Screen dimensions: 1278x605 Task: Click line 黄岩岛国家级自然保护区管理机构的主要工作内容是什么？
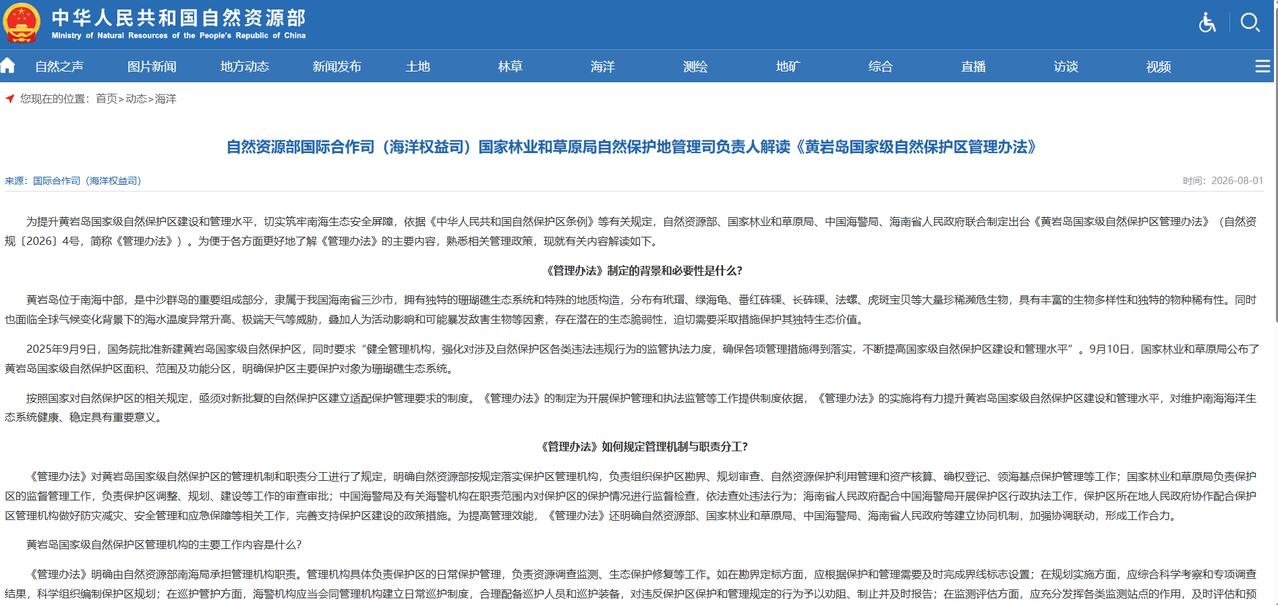(163, 545)
